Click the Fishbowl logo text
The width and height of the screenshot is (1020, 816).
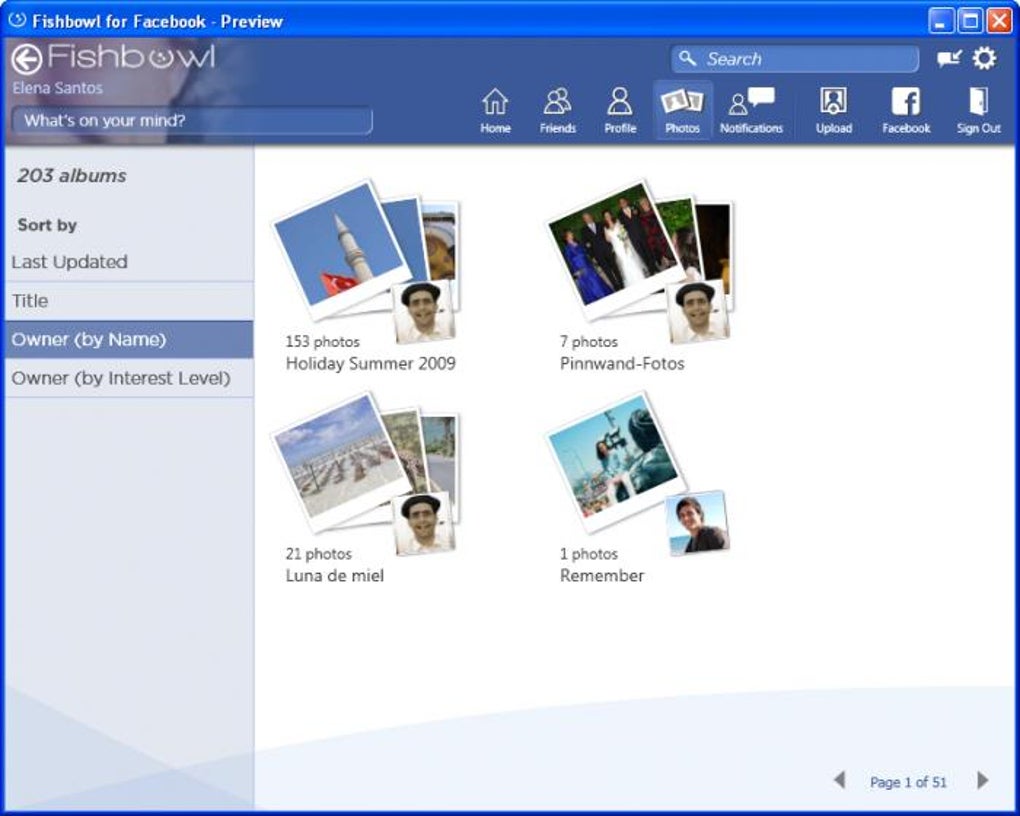coord(131,57)
